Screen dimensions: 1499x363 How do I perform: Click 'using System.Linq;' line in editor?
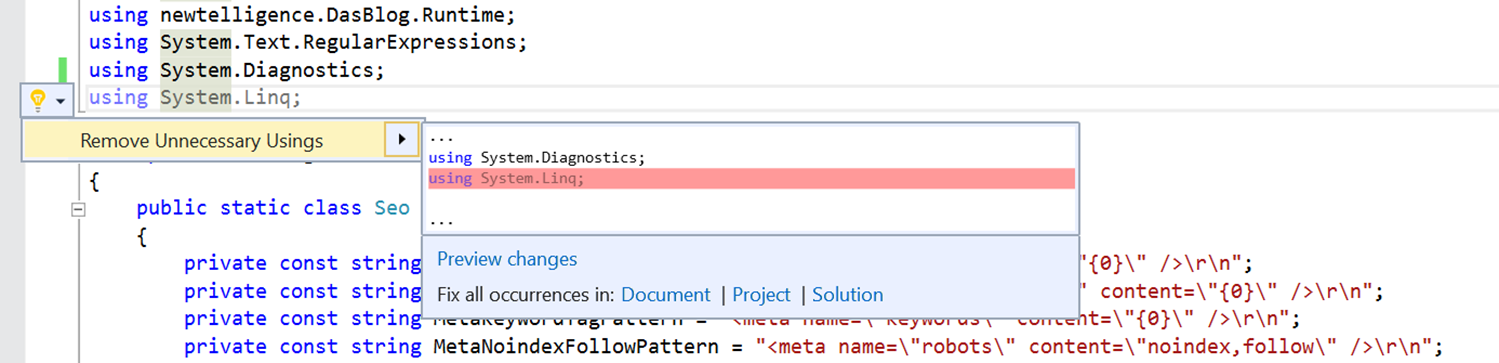pyautogui.click(x=195, y=97)
